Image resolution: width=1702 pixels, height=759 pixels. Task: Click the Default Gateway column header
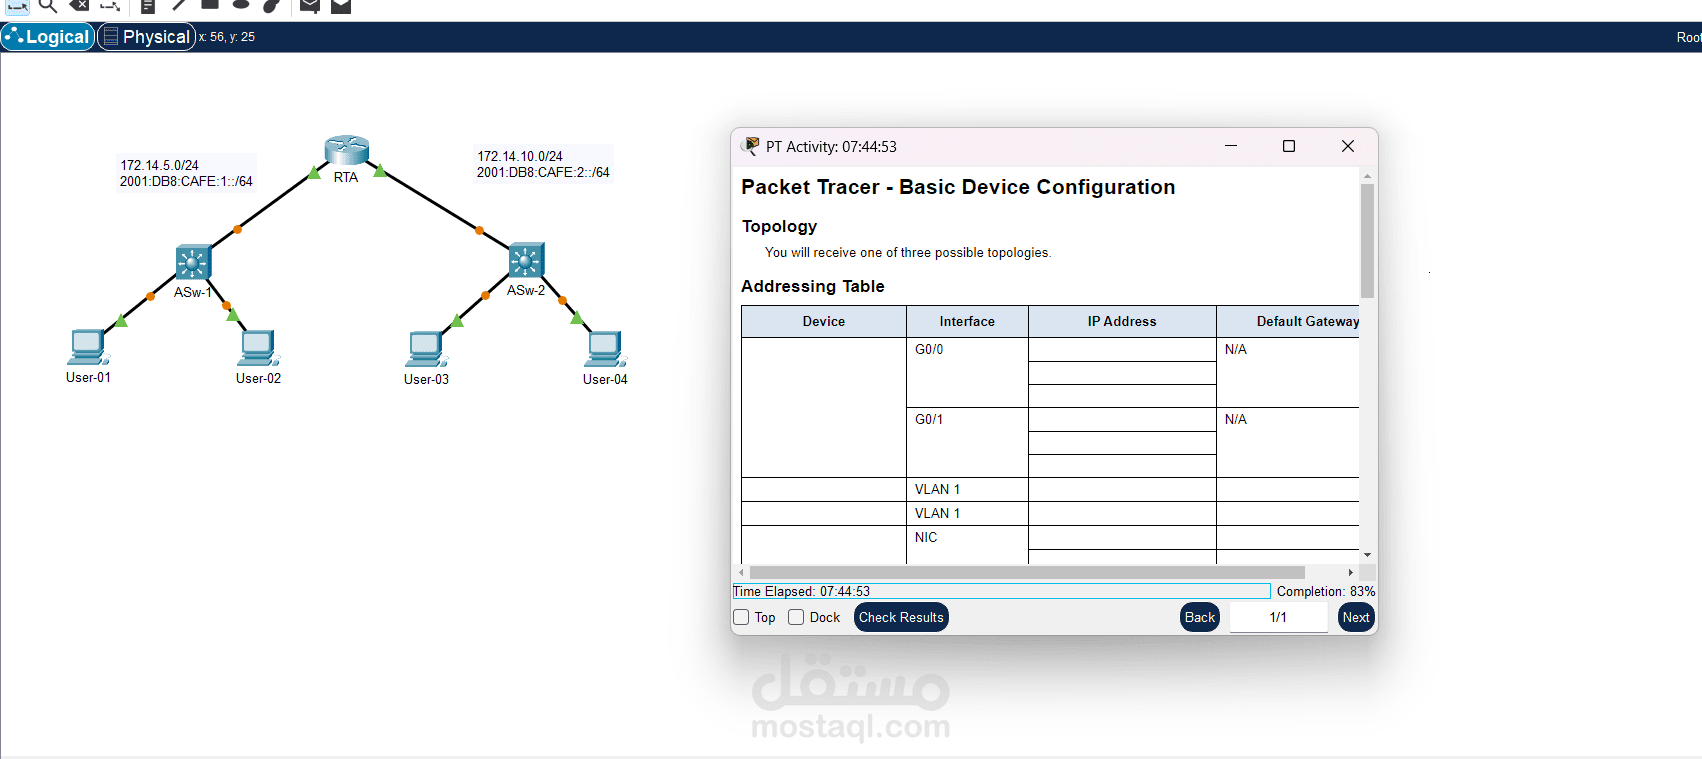[1288, 321]
